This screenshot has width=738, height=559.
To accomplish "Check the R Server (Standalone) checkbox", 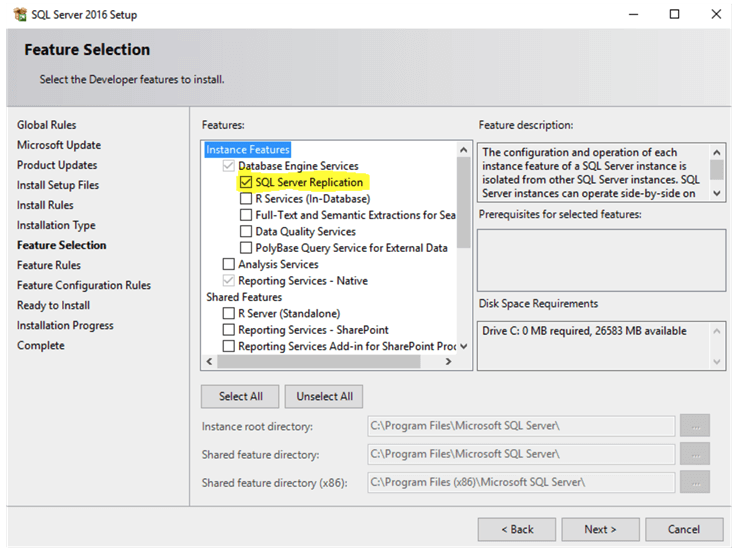I will 229,313.
